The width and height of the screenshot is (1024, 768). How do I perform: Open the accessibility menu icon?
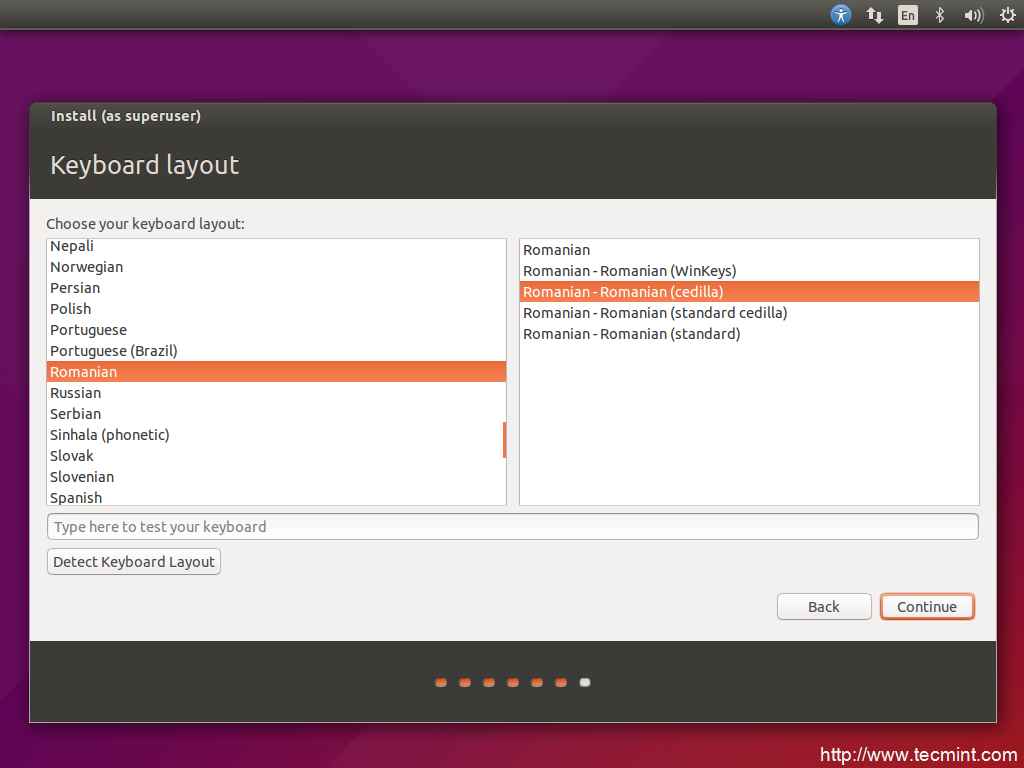point(841,15)
